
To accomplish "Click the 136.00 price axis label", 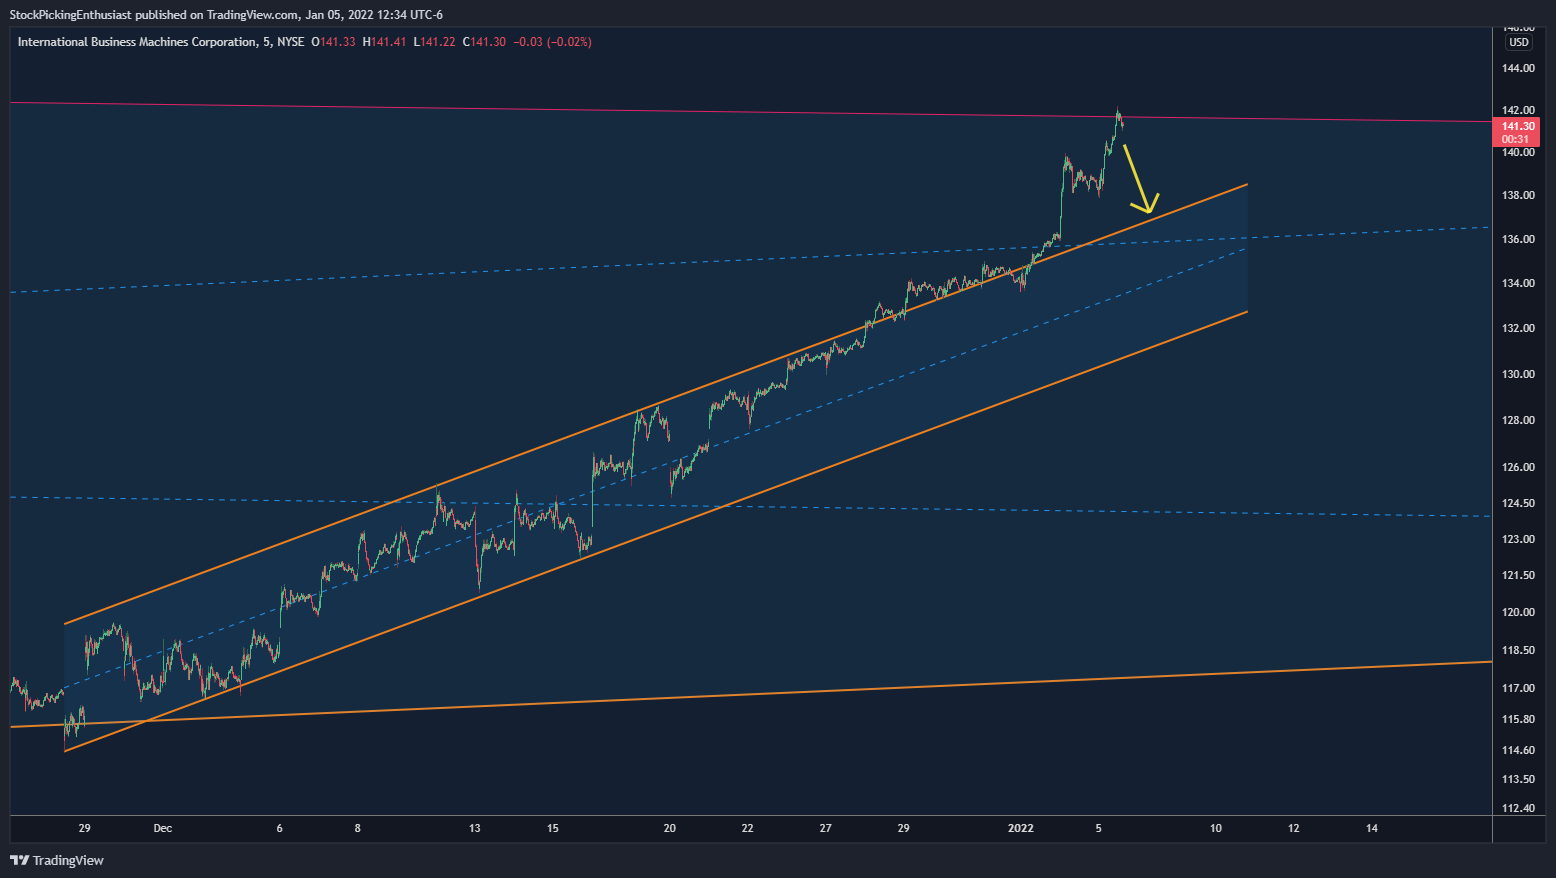I will (x=1517, y=239).
